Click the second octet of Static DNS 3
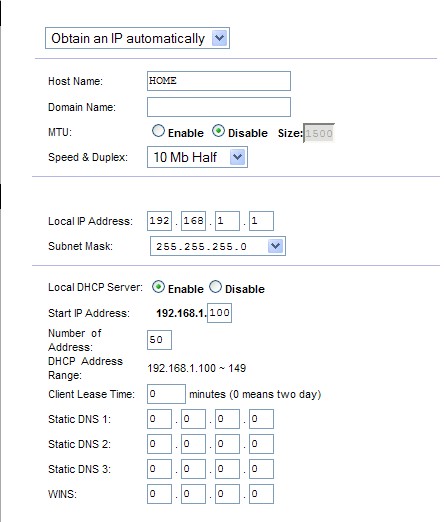Image resolution: width=444 pixels, height=522 pixels. (193, 469)
